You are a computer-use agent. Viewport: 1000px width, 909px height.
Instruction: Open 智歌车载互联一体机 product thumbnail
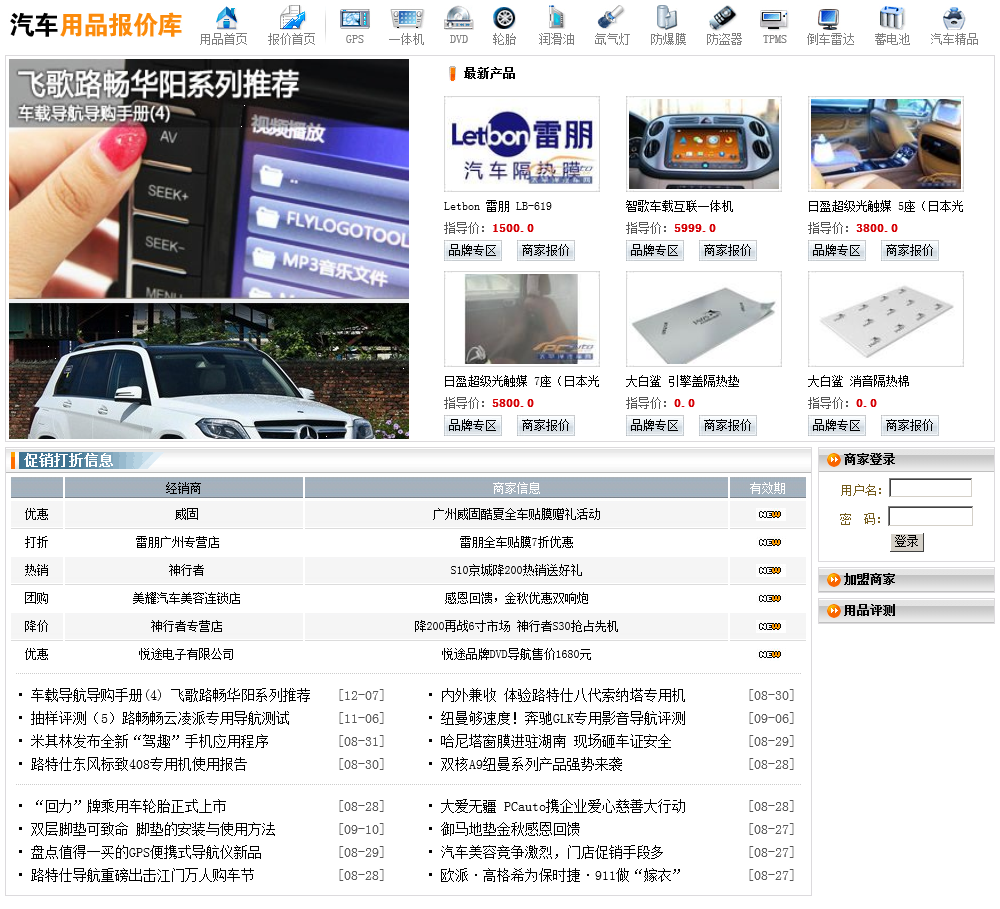tap(703, 144)
